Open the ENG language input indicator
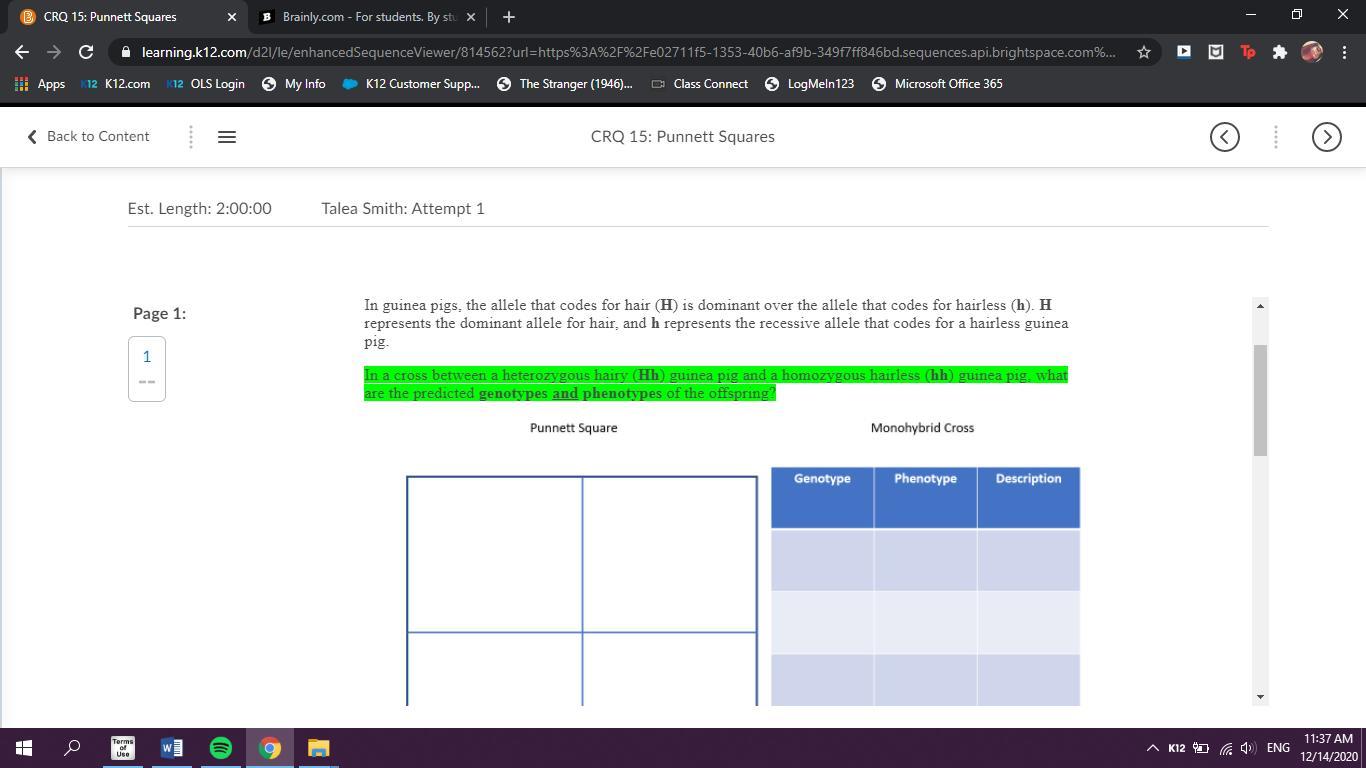 (1278, 748)
